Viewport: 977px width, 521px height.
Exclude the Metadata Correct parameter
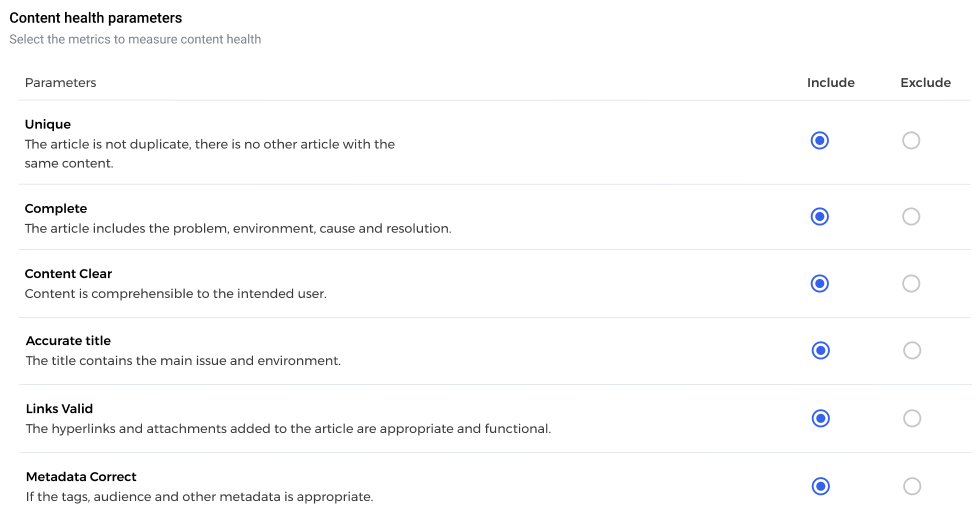pos(911,486)
